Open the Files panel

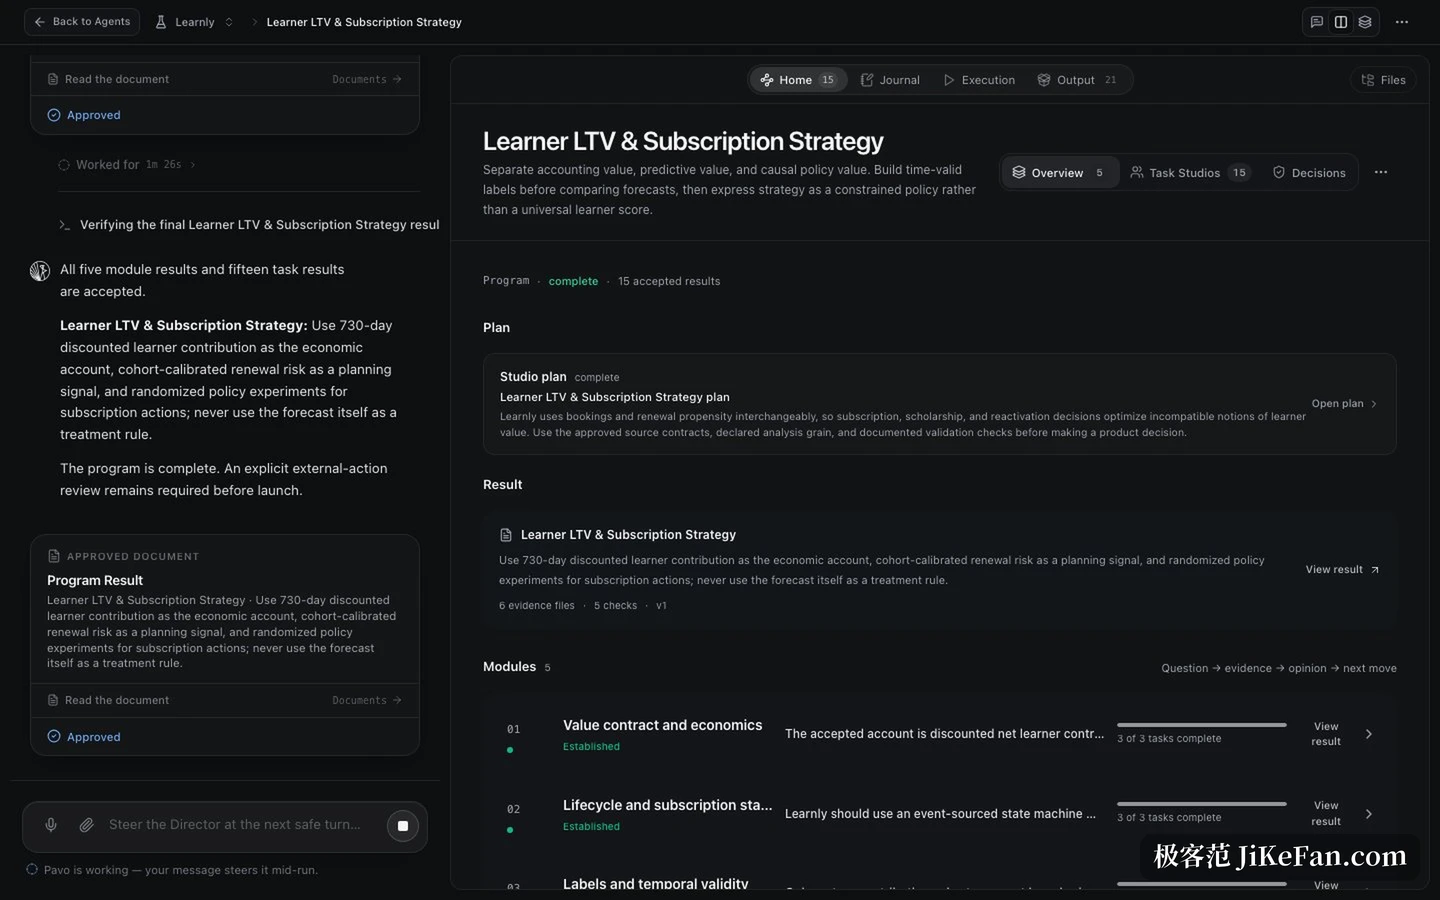tap(1383, 80)
